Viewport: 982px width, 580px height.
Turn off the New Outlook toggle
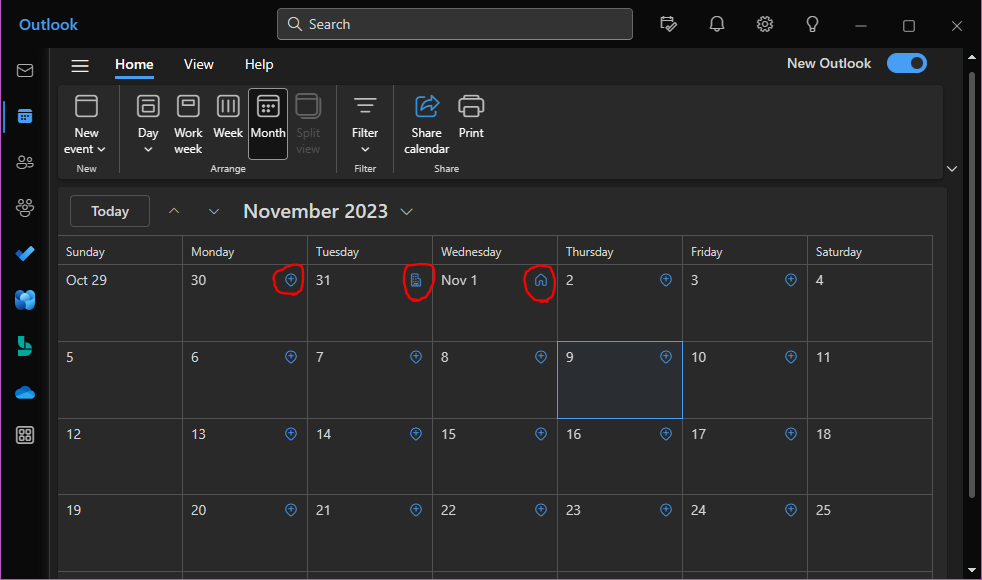(907, 63)
